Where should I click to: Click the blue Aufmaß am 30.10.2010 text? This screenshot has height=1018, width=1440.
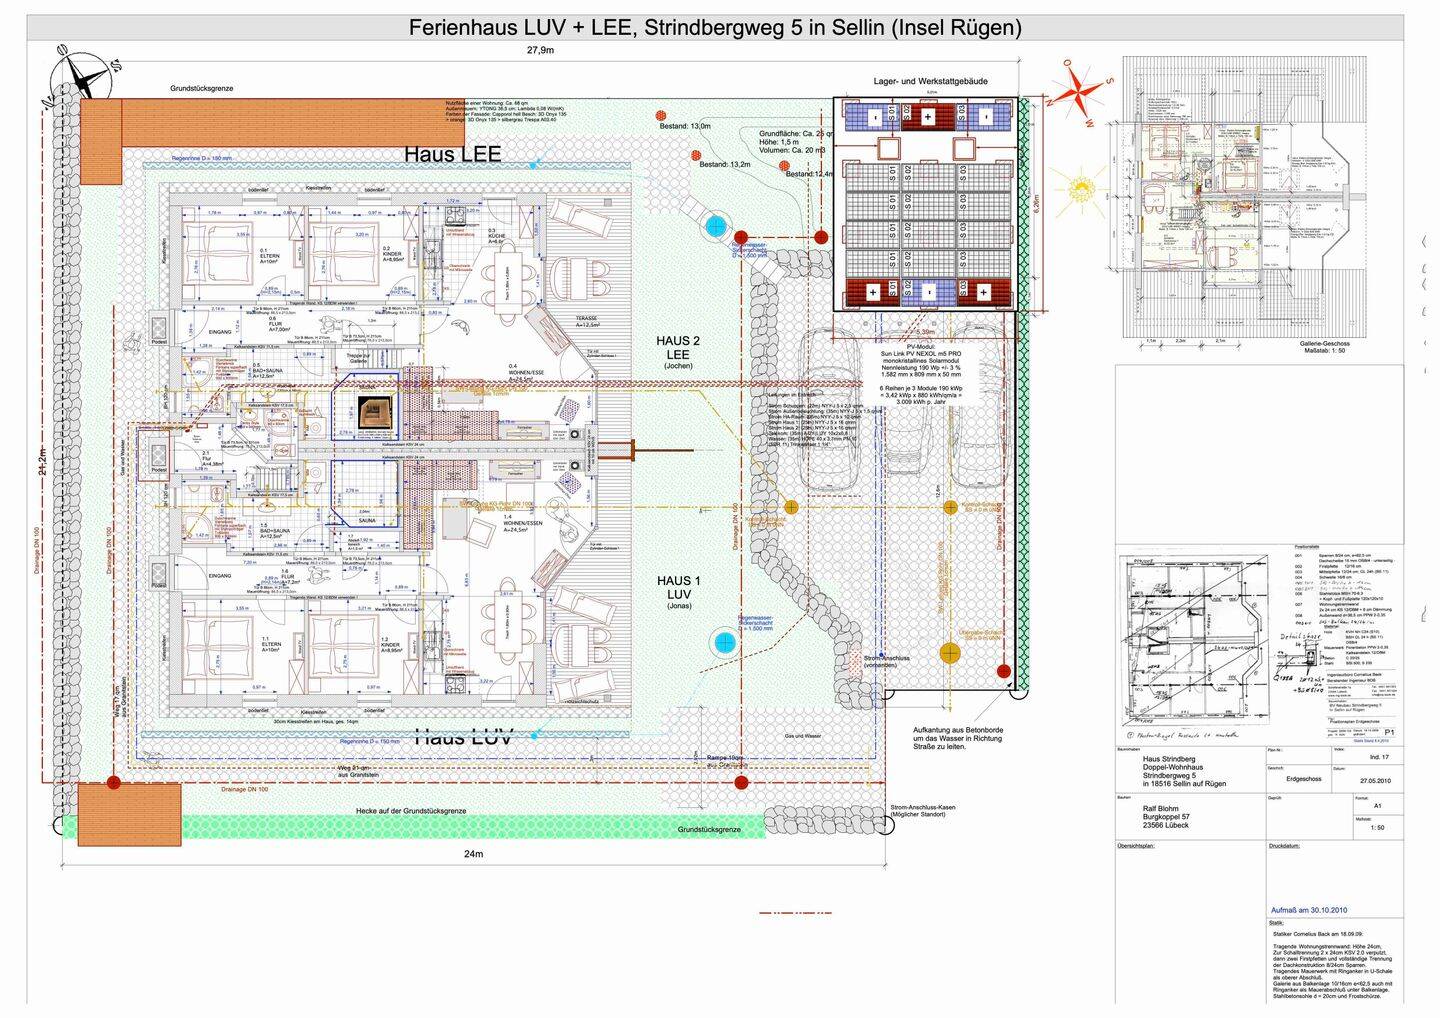click(x=1309, y=910)
